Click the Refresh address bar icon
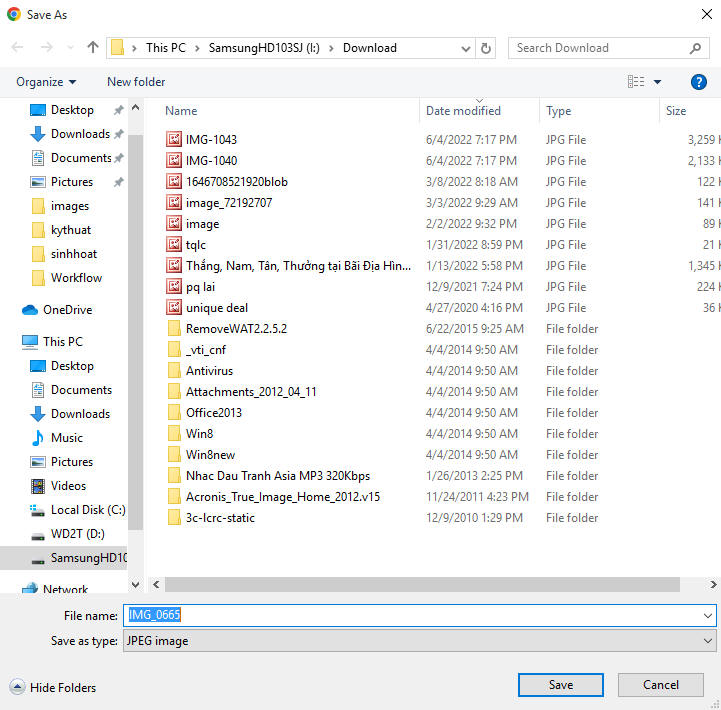The width and height of the screenshot is (721, 710). pyautogui.click(x=486, y=48)
